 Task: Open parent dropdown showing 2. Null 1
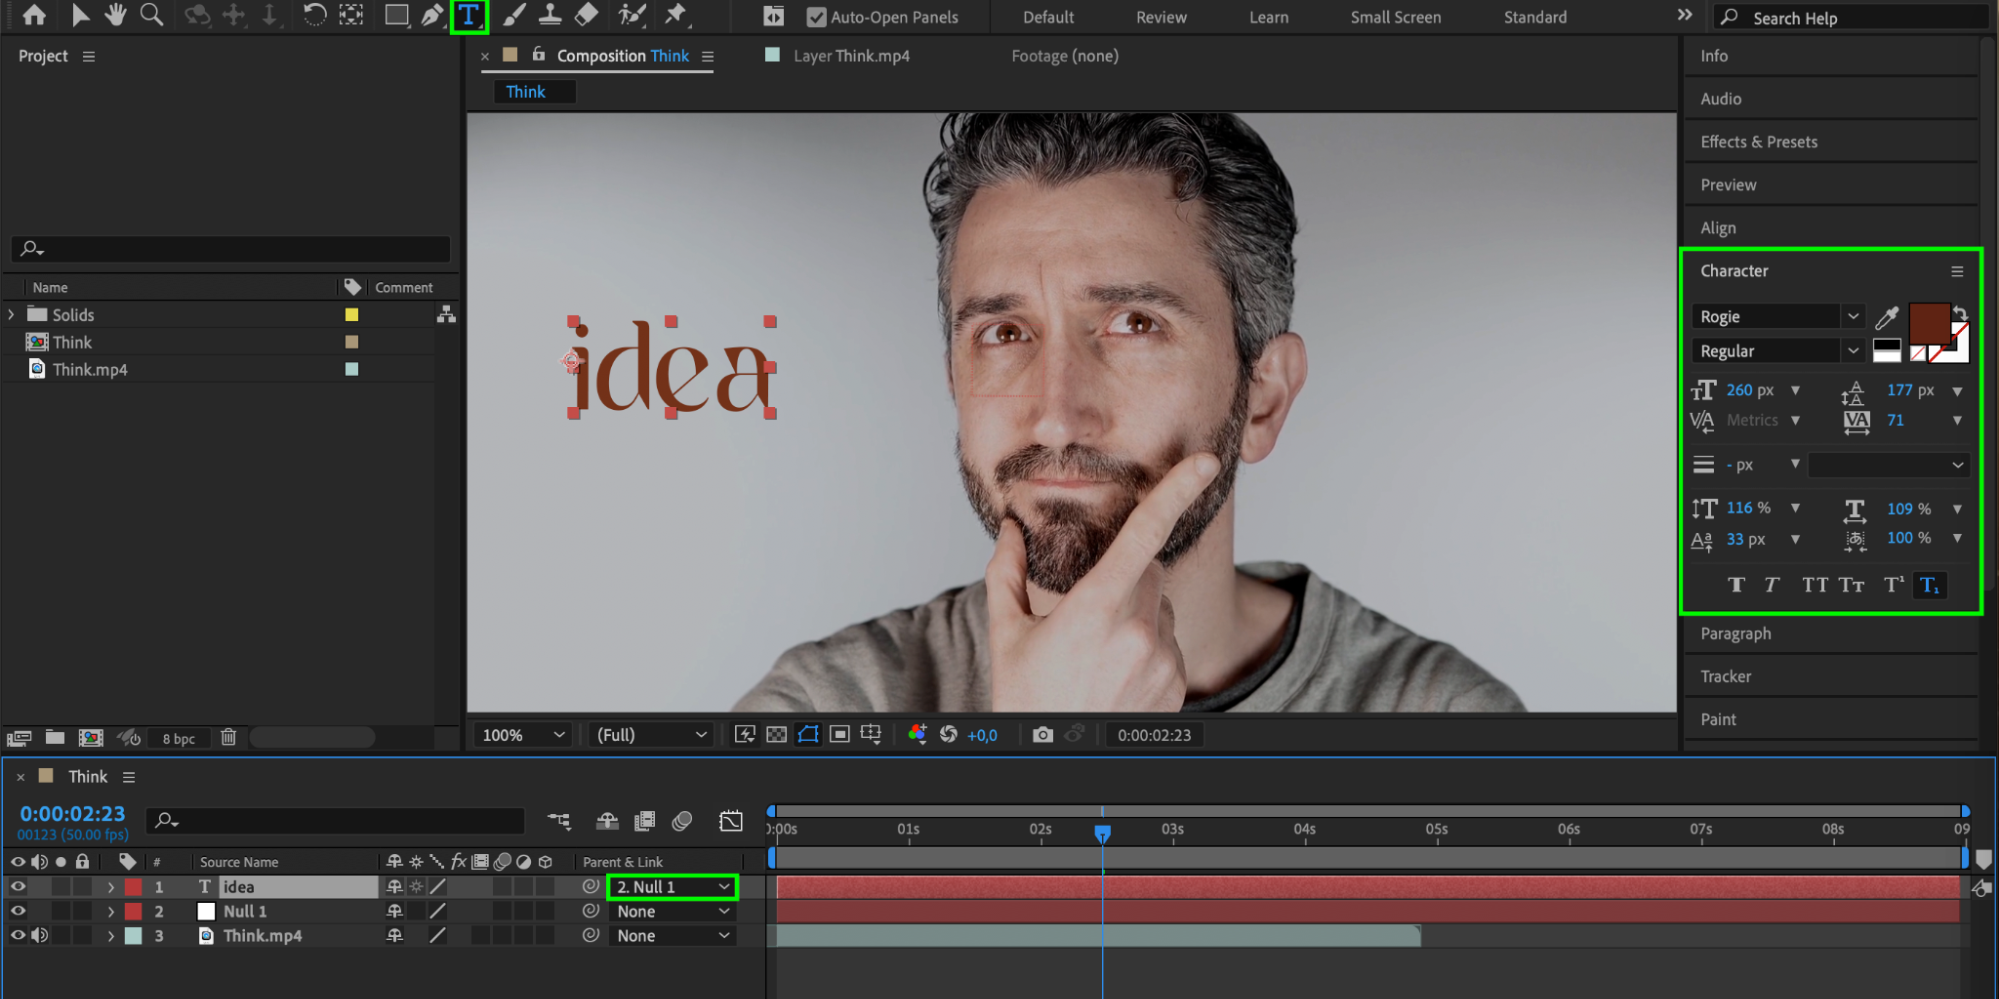pos(672,887)
